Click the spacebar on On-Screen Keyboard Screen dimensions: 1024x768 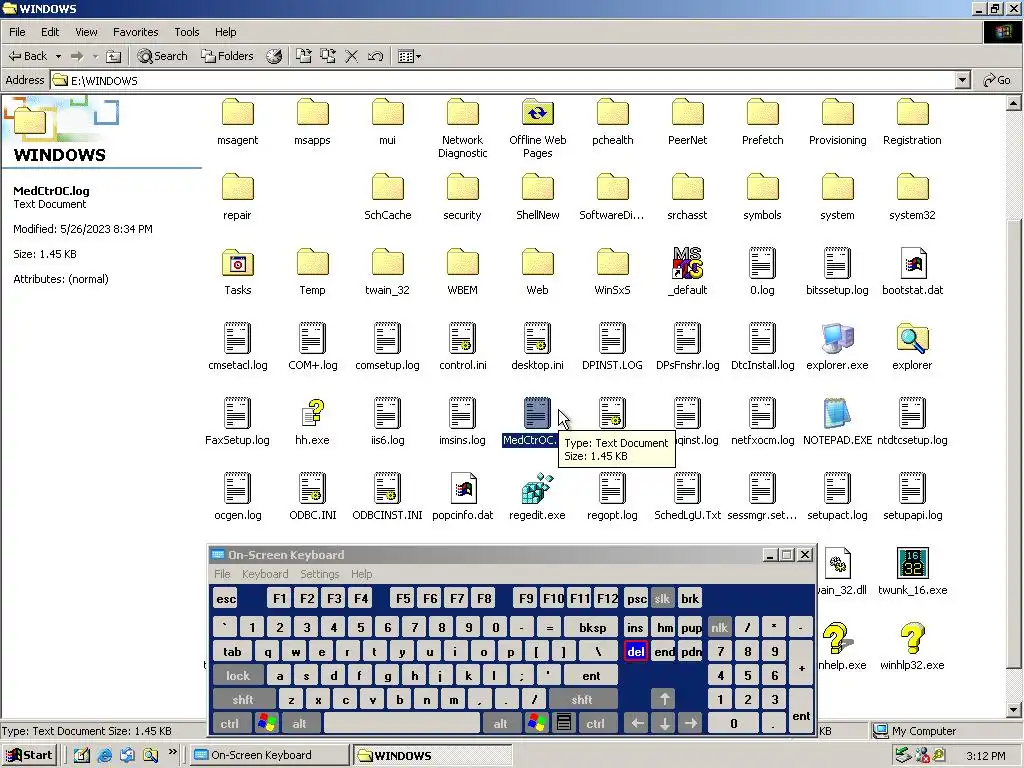click(401, 724)
